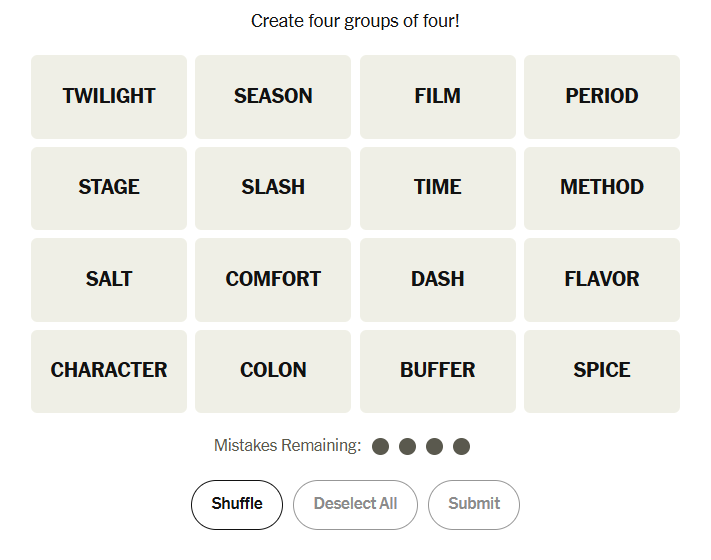Select the STAGE word tile
This screenshot has height=560, width=711.
click(109, 188)
